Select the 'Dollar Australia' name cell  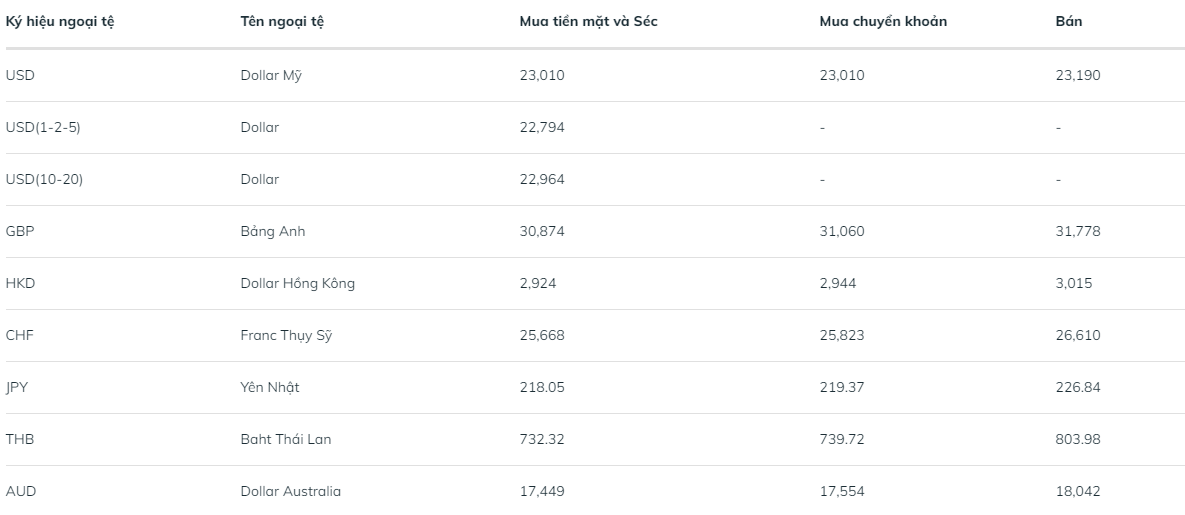(290, 491)
